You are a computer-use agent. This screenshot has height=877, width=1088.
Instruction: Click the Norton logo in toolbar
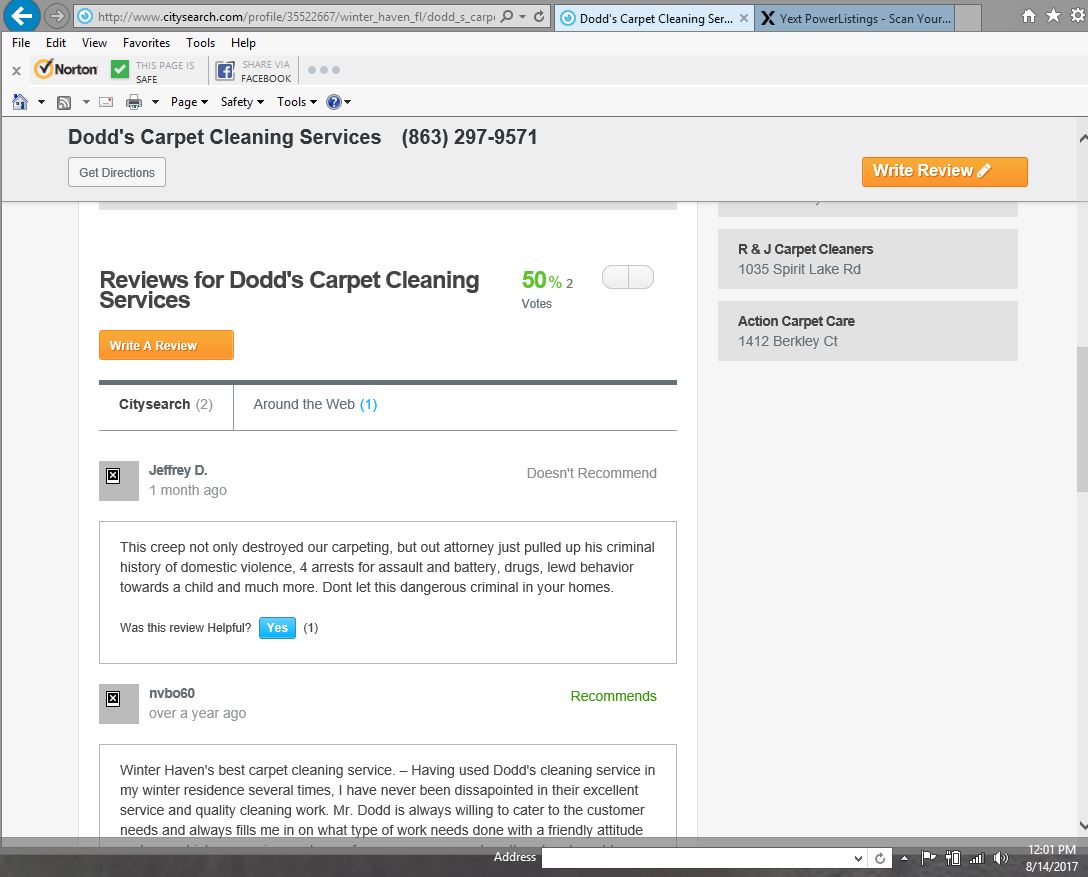(67, 69)
